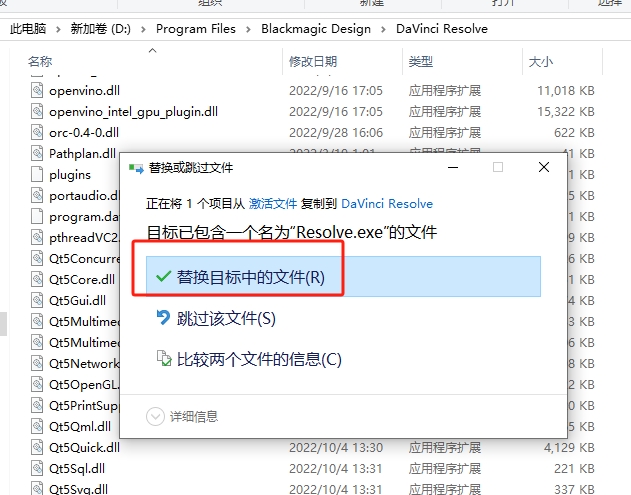The image size is (631, 495).
Task: Click the copy dialog's title bar icon
Action: [x=136, y=168]
